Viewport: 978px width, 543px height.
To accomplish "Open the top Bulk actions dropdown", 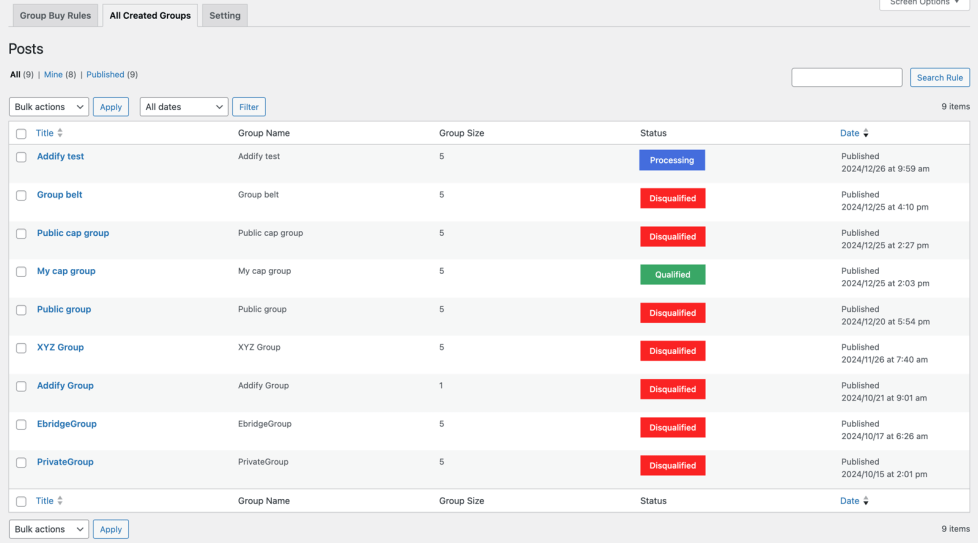I will pyautogui.click(x=49, y=107).
